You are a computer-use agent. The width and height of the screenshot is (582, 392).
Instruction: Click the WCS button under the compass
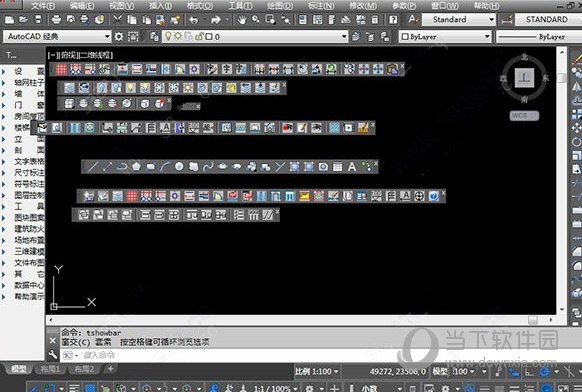pyautogui.click(x=524, y=116)
